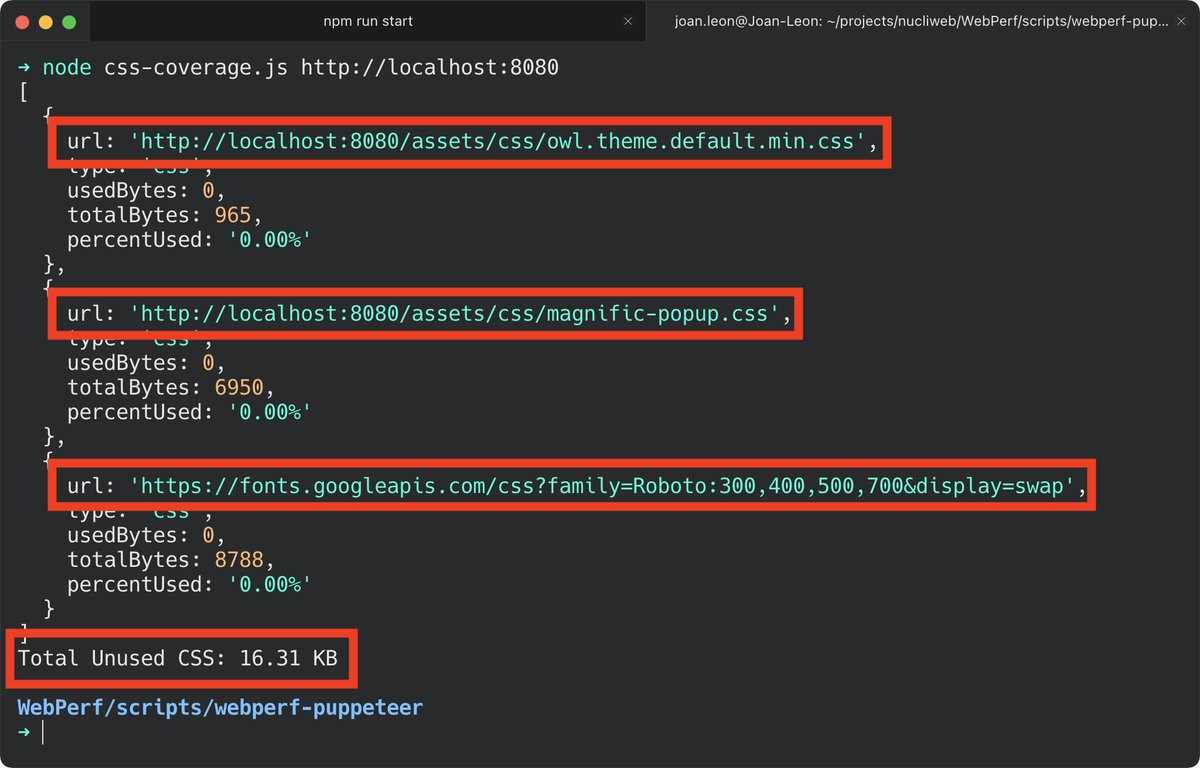The image size is (1200, 768).
Task: Click the magnific-popup.css URL
Action: 454,314
